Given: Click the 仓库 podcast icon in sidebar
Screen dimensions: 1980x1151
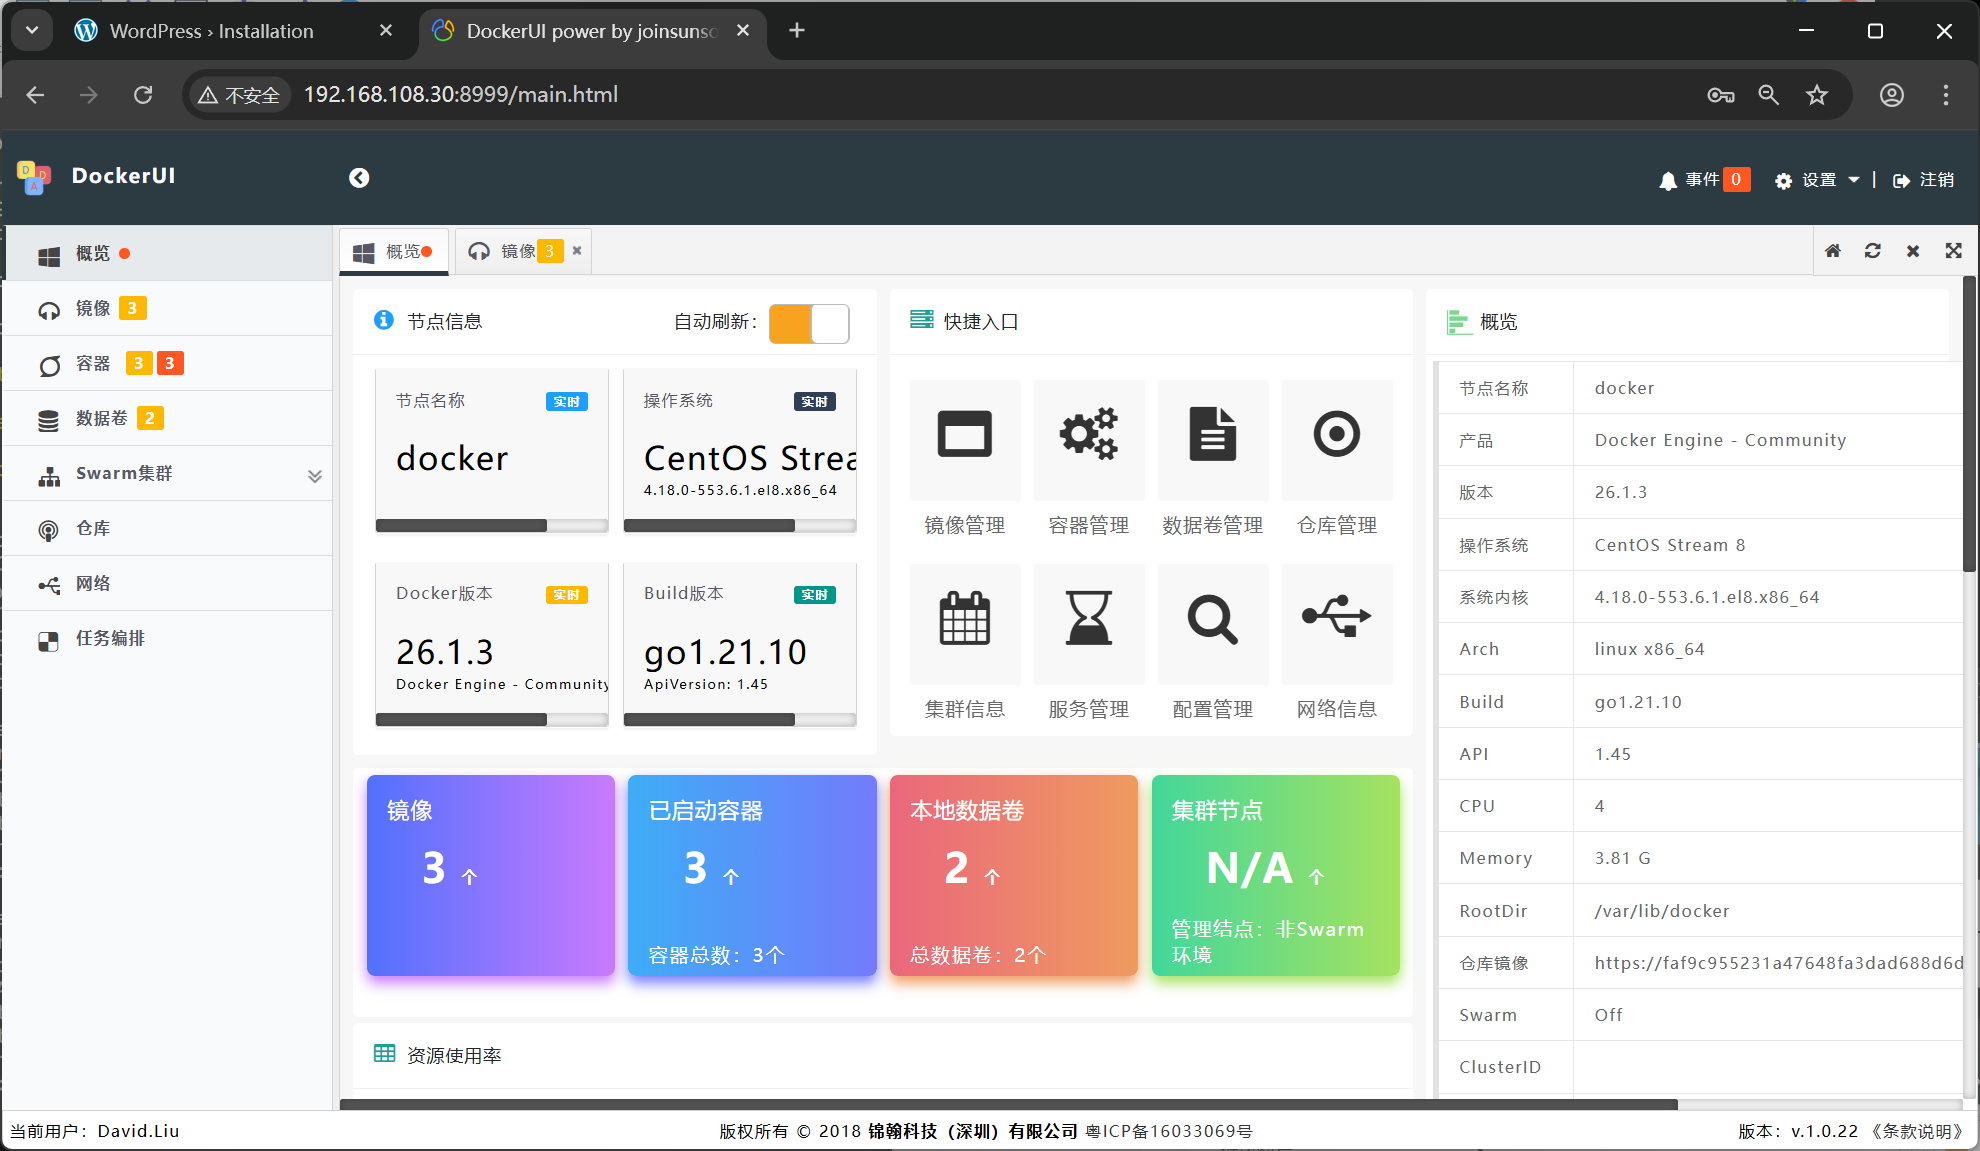Looking at the screenshot, I should pos(48,530).
